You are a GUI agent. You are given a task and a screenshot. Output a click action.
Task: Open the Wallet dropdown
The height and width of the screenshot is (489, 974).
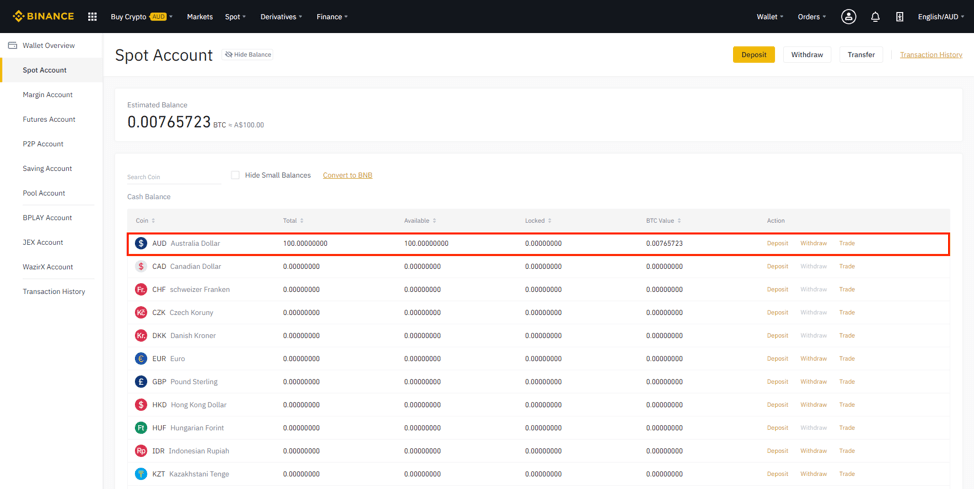(x=770, y=17)
